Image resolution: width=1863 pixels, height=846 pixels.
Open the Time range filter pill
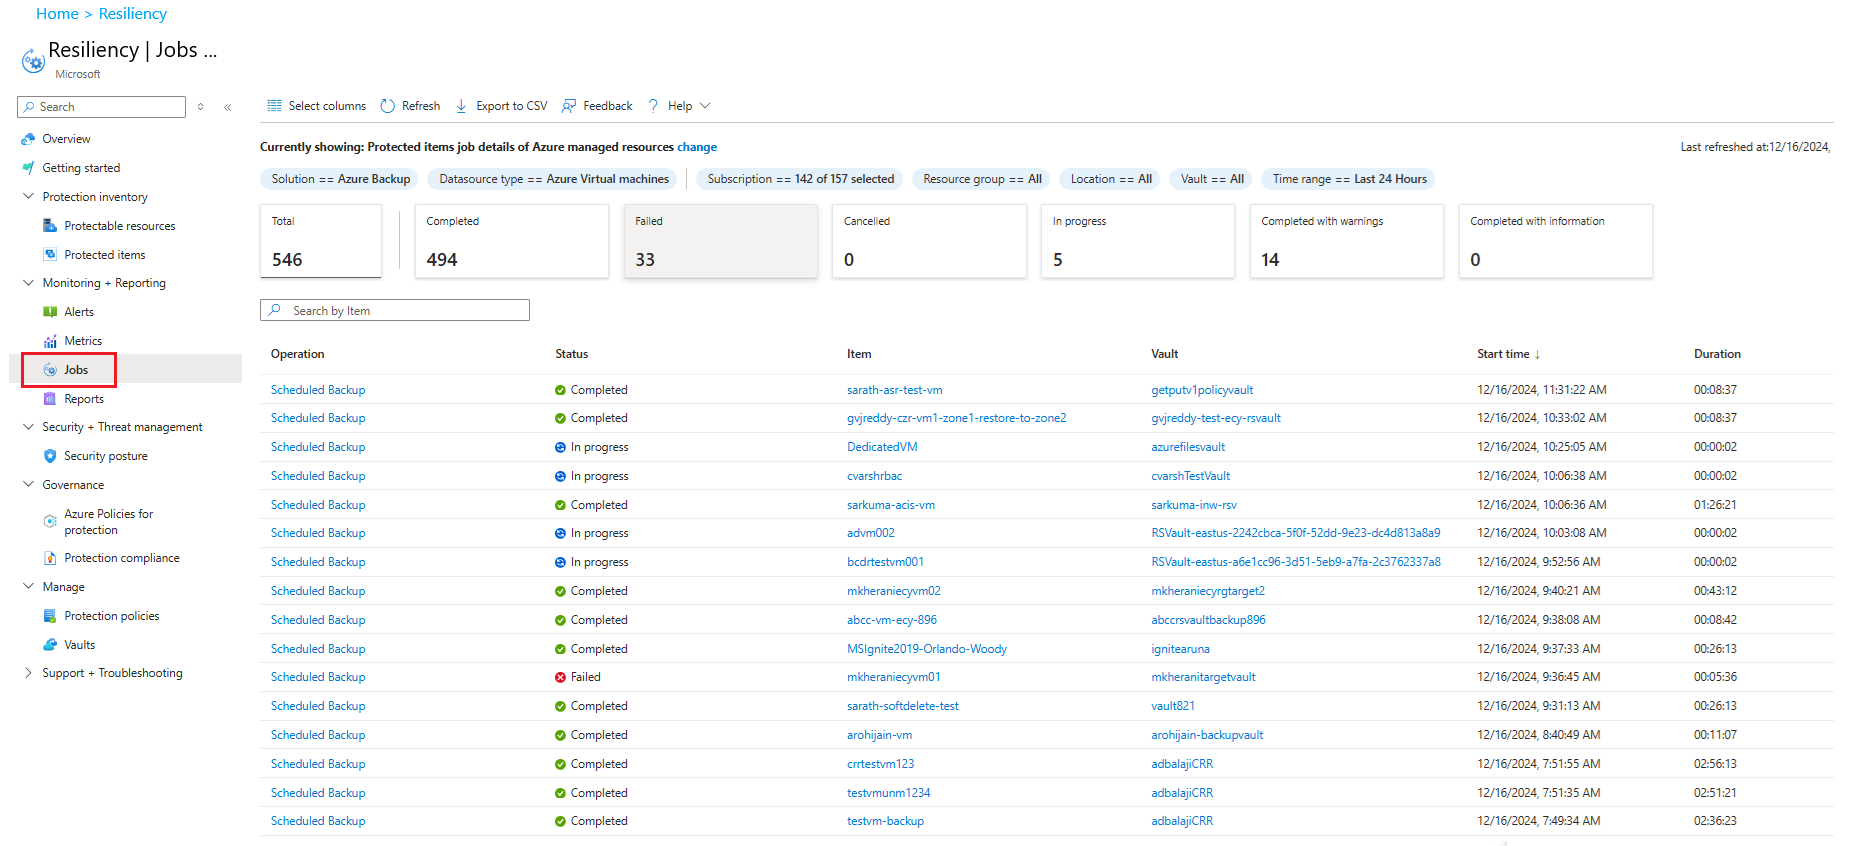(x=1349, y=179)
